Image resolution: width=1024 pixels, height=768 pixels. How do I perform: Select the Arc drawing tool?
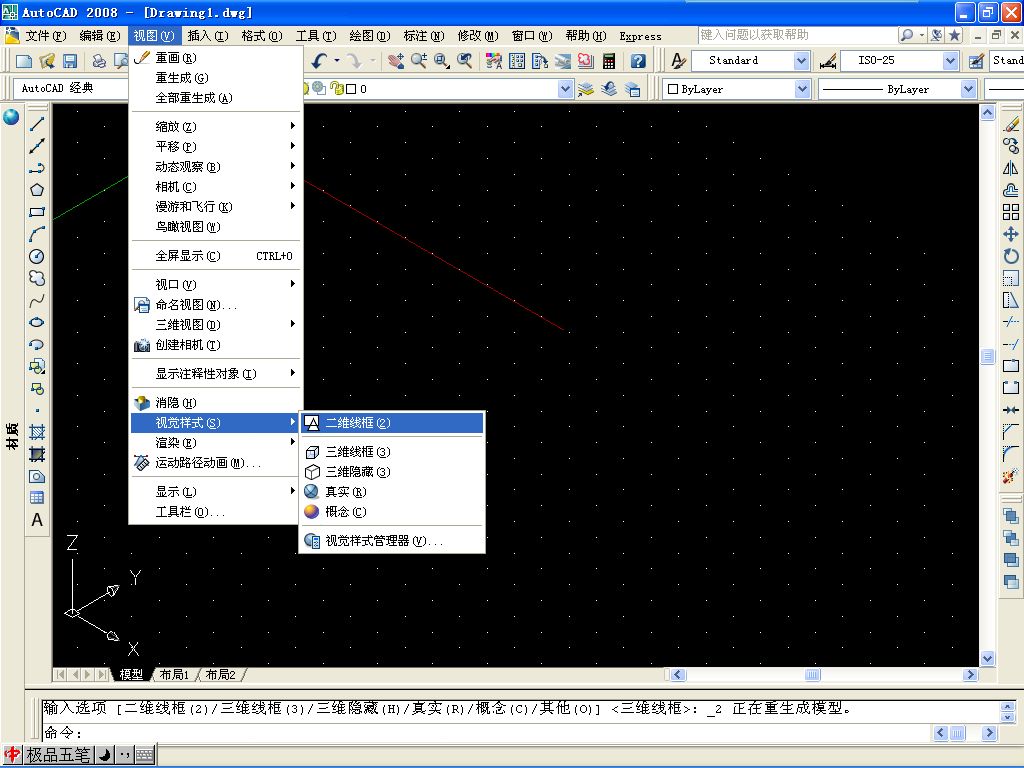coord(37,234)
